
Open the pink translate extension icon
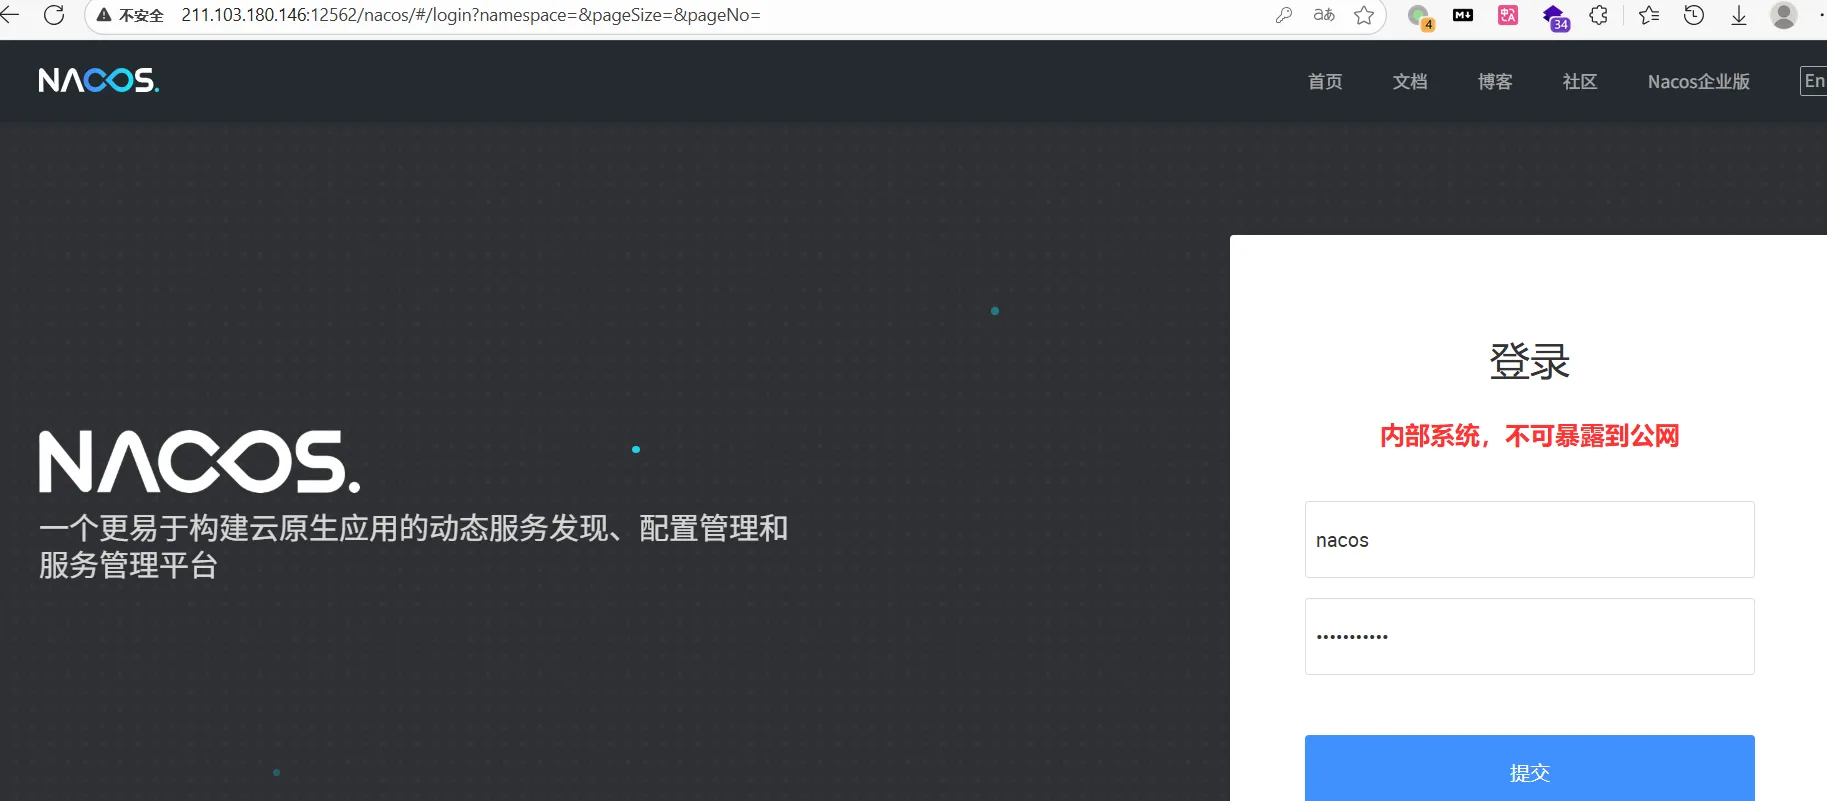click(x=1508, y=15)
